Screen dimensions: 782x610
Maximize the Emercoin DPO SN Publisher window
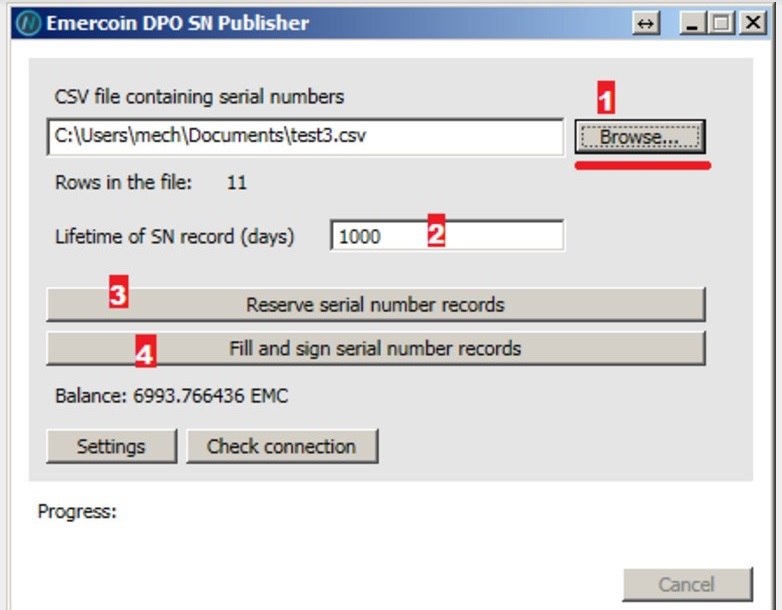721,23
